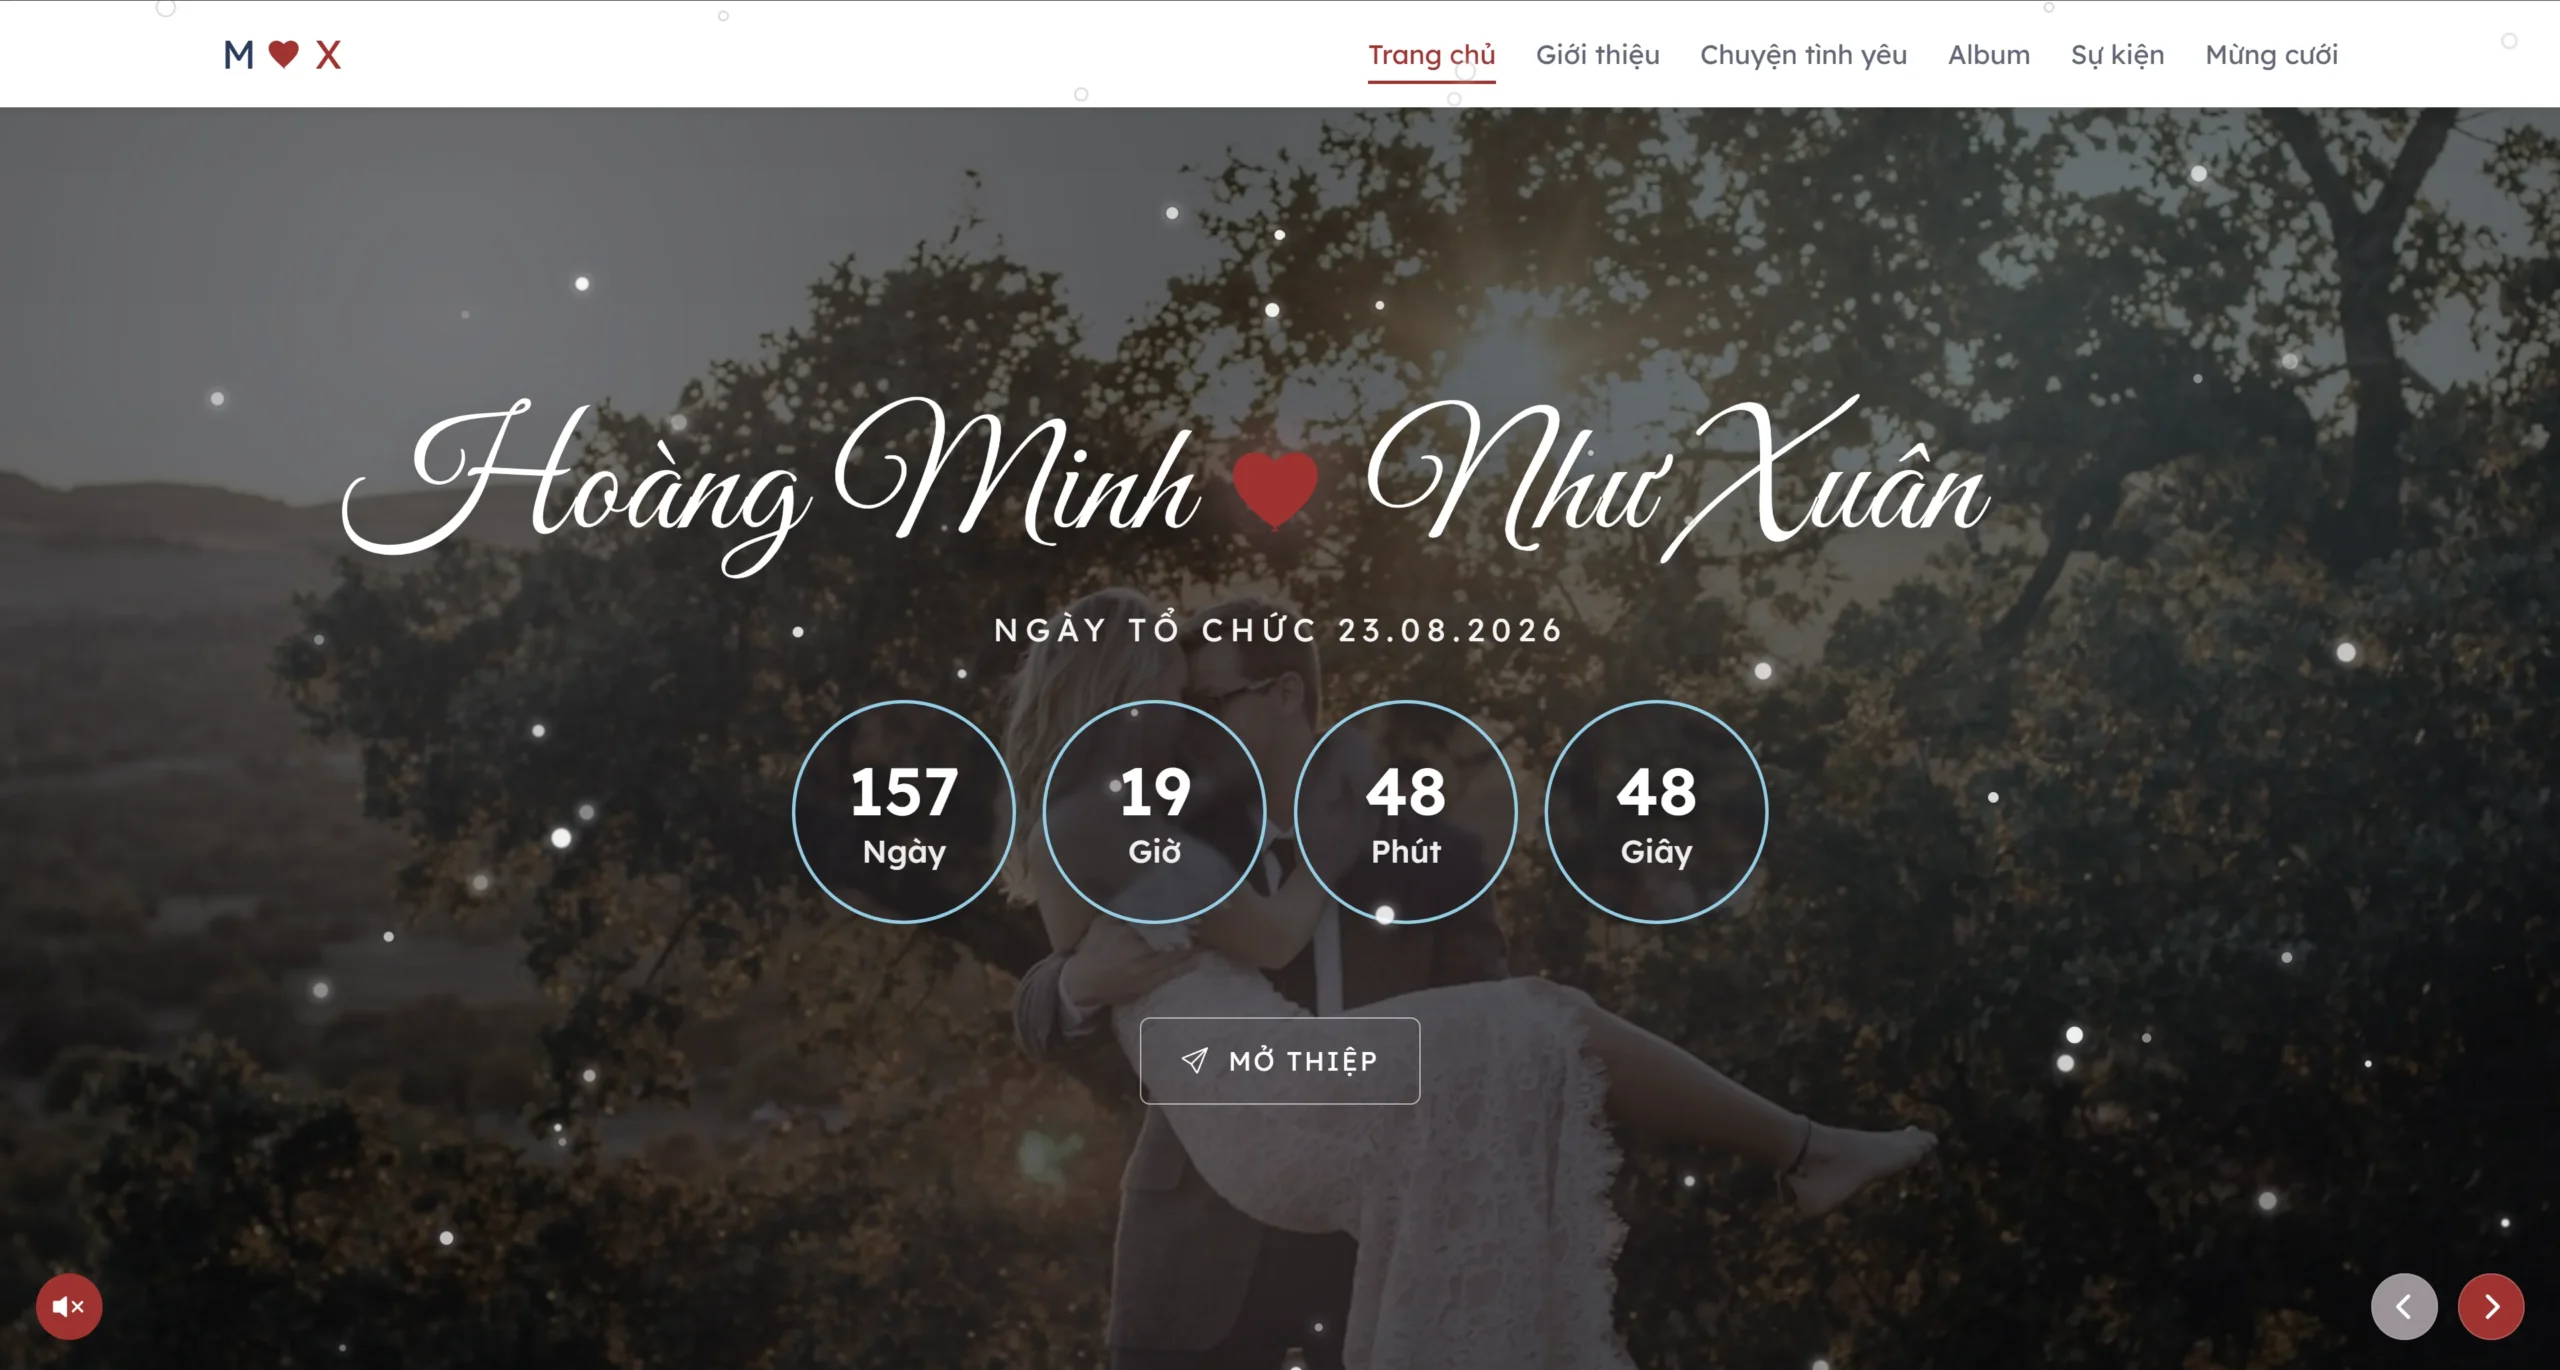Unmute the background music speaker icon
The image size is (2560, 1370).
tap(69, 1306)
